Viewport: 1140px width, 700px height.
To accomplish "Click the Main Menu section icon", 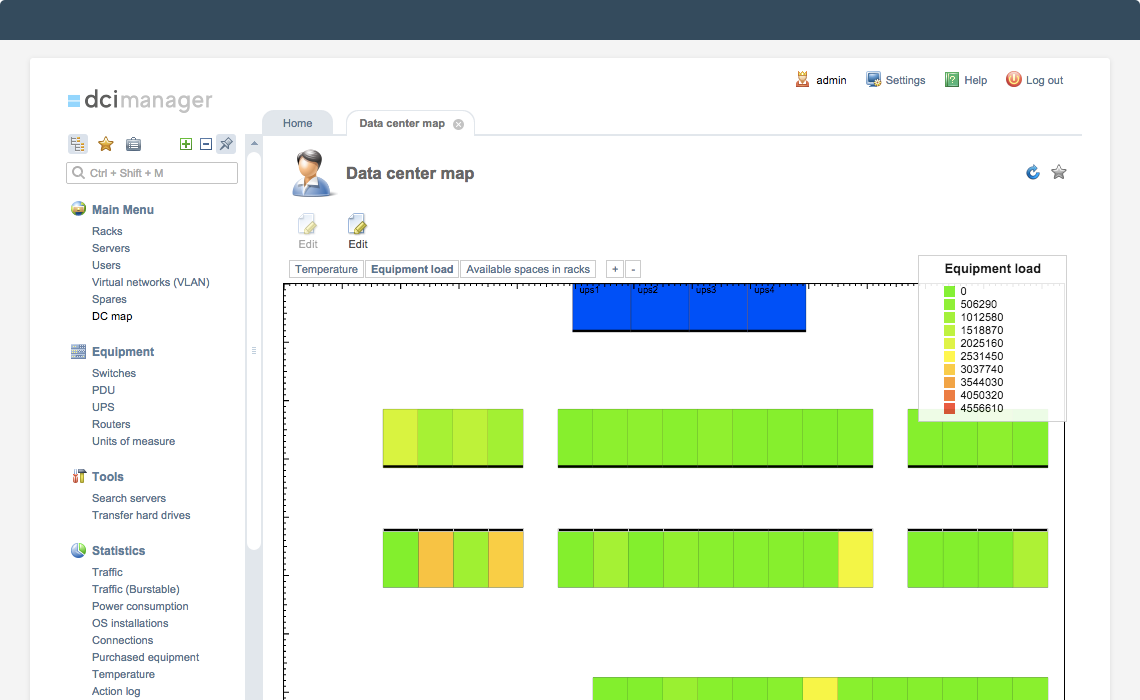I will 79,209.
